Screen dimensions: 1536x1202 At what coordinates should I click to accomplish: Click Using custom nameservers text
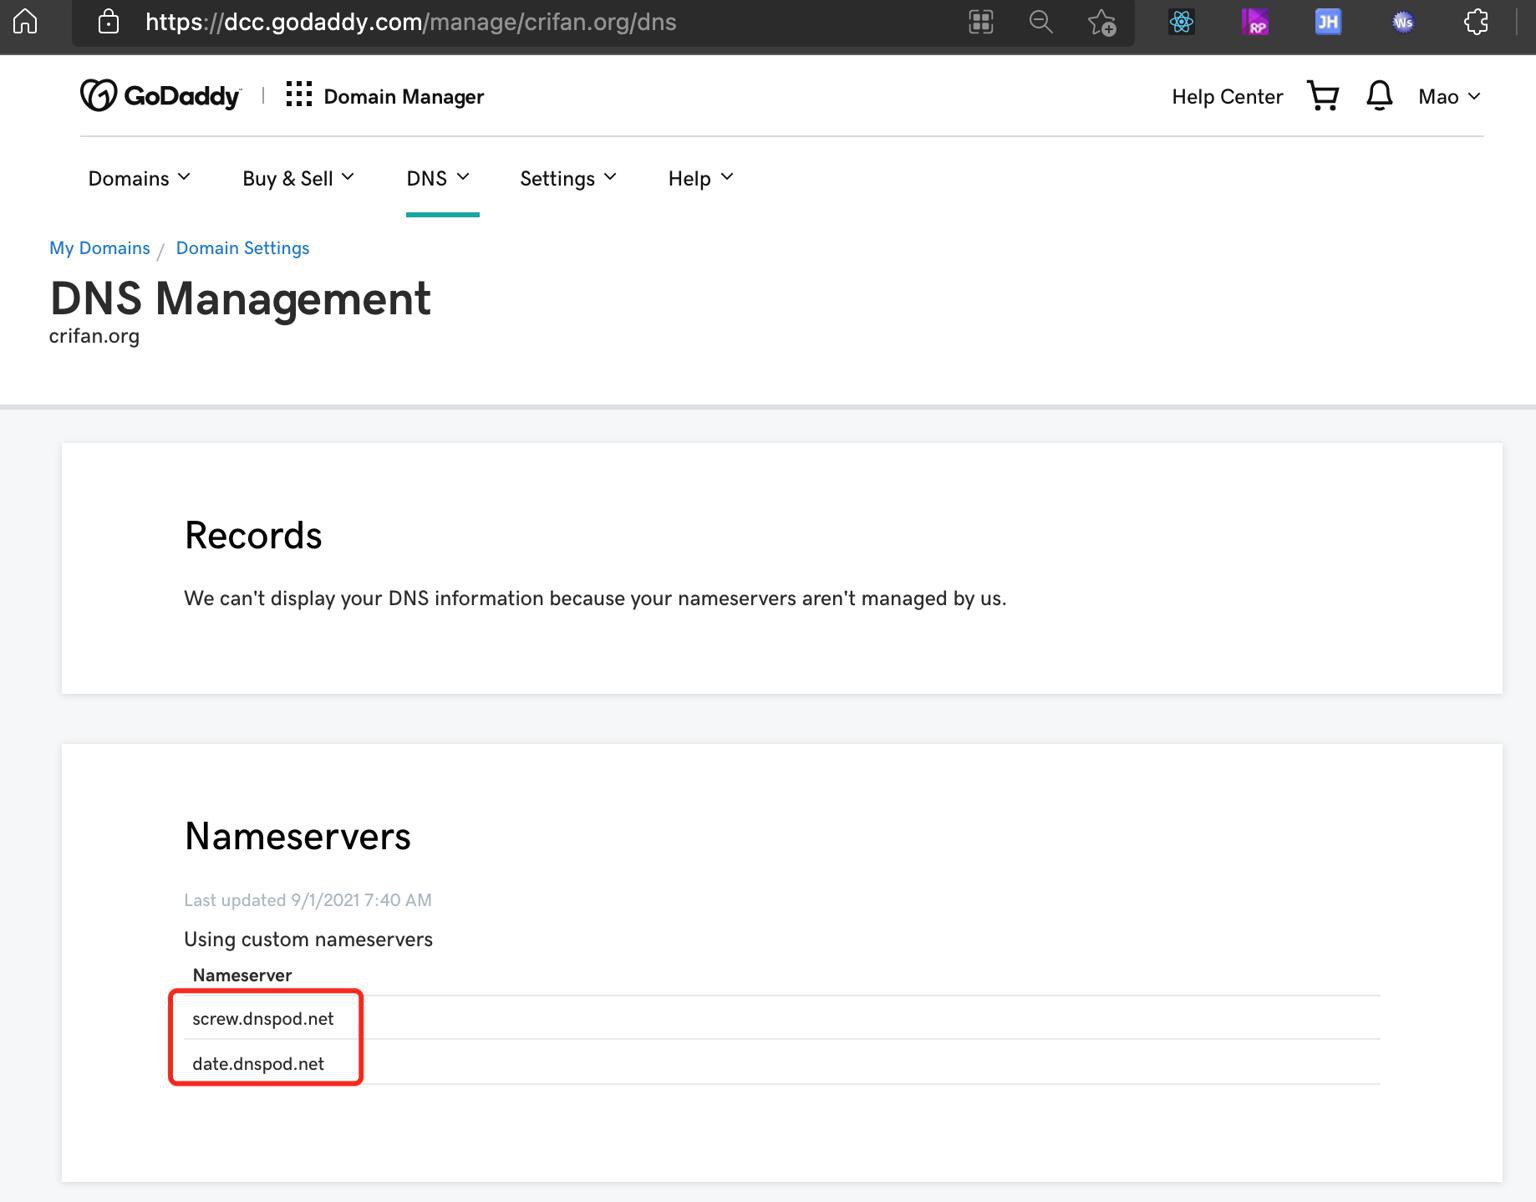click(308, 939)
